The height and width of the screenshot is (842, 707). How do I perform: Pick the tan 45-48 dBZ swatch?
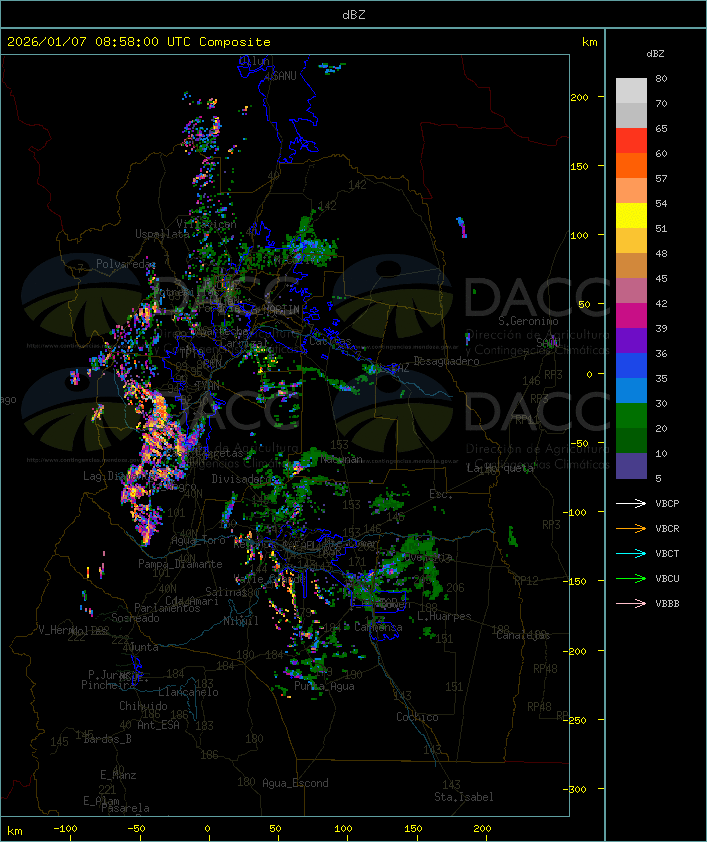[631, 266]
